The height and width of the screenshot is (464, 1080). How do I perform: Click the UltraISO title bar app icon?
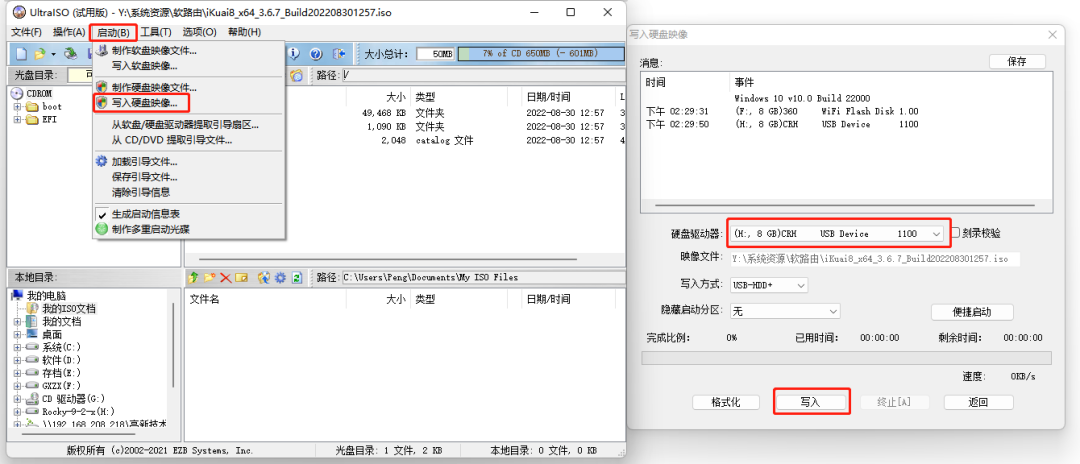click(x=19, y=12)
